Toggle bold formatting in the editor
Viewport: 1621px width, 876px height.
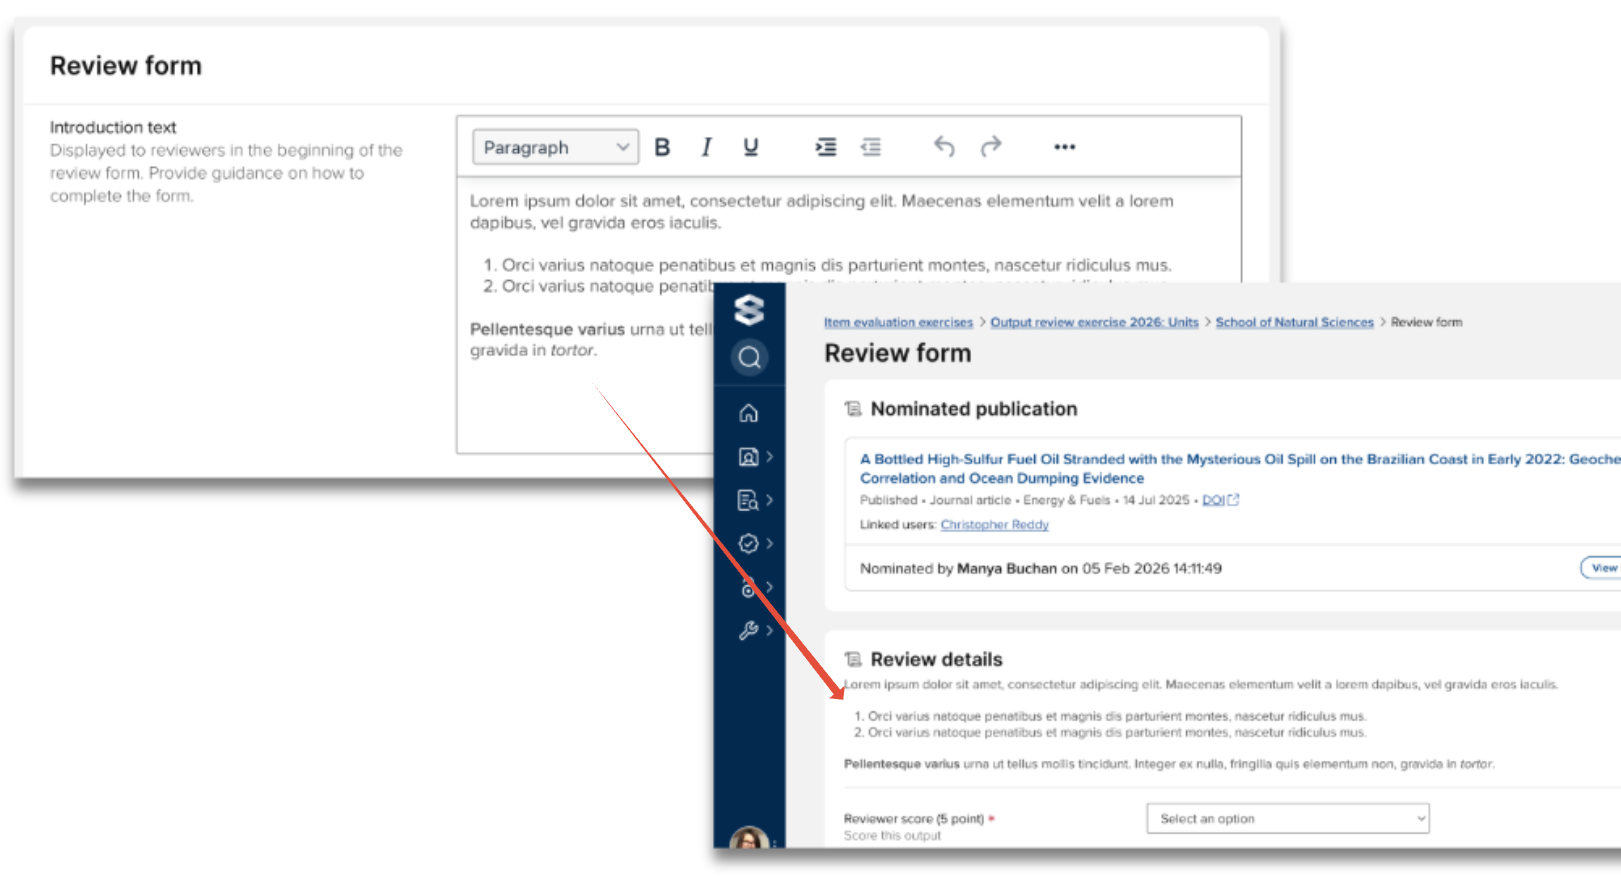662,147
